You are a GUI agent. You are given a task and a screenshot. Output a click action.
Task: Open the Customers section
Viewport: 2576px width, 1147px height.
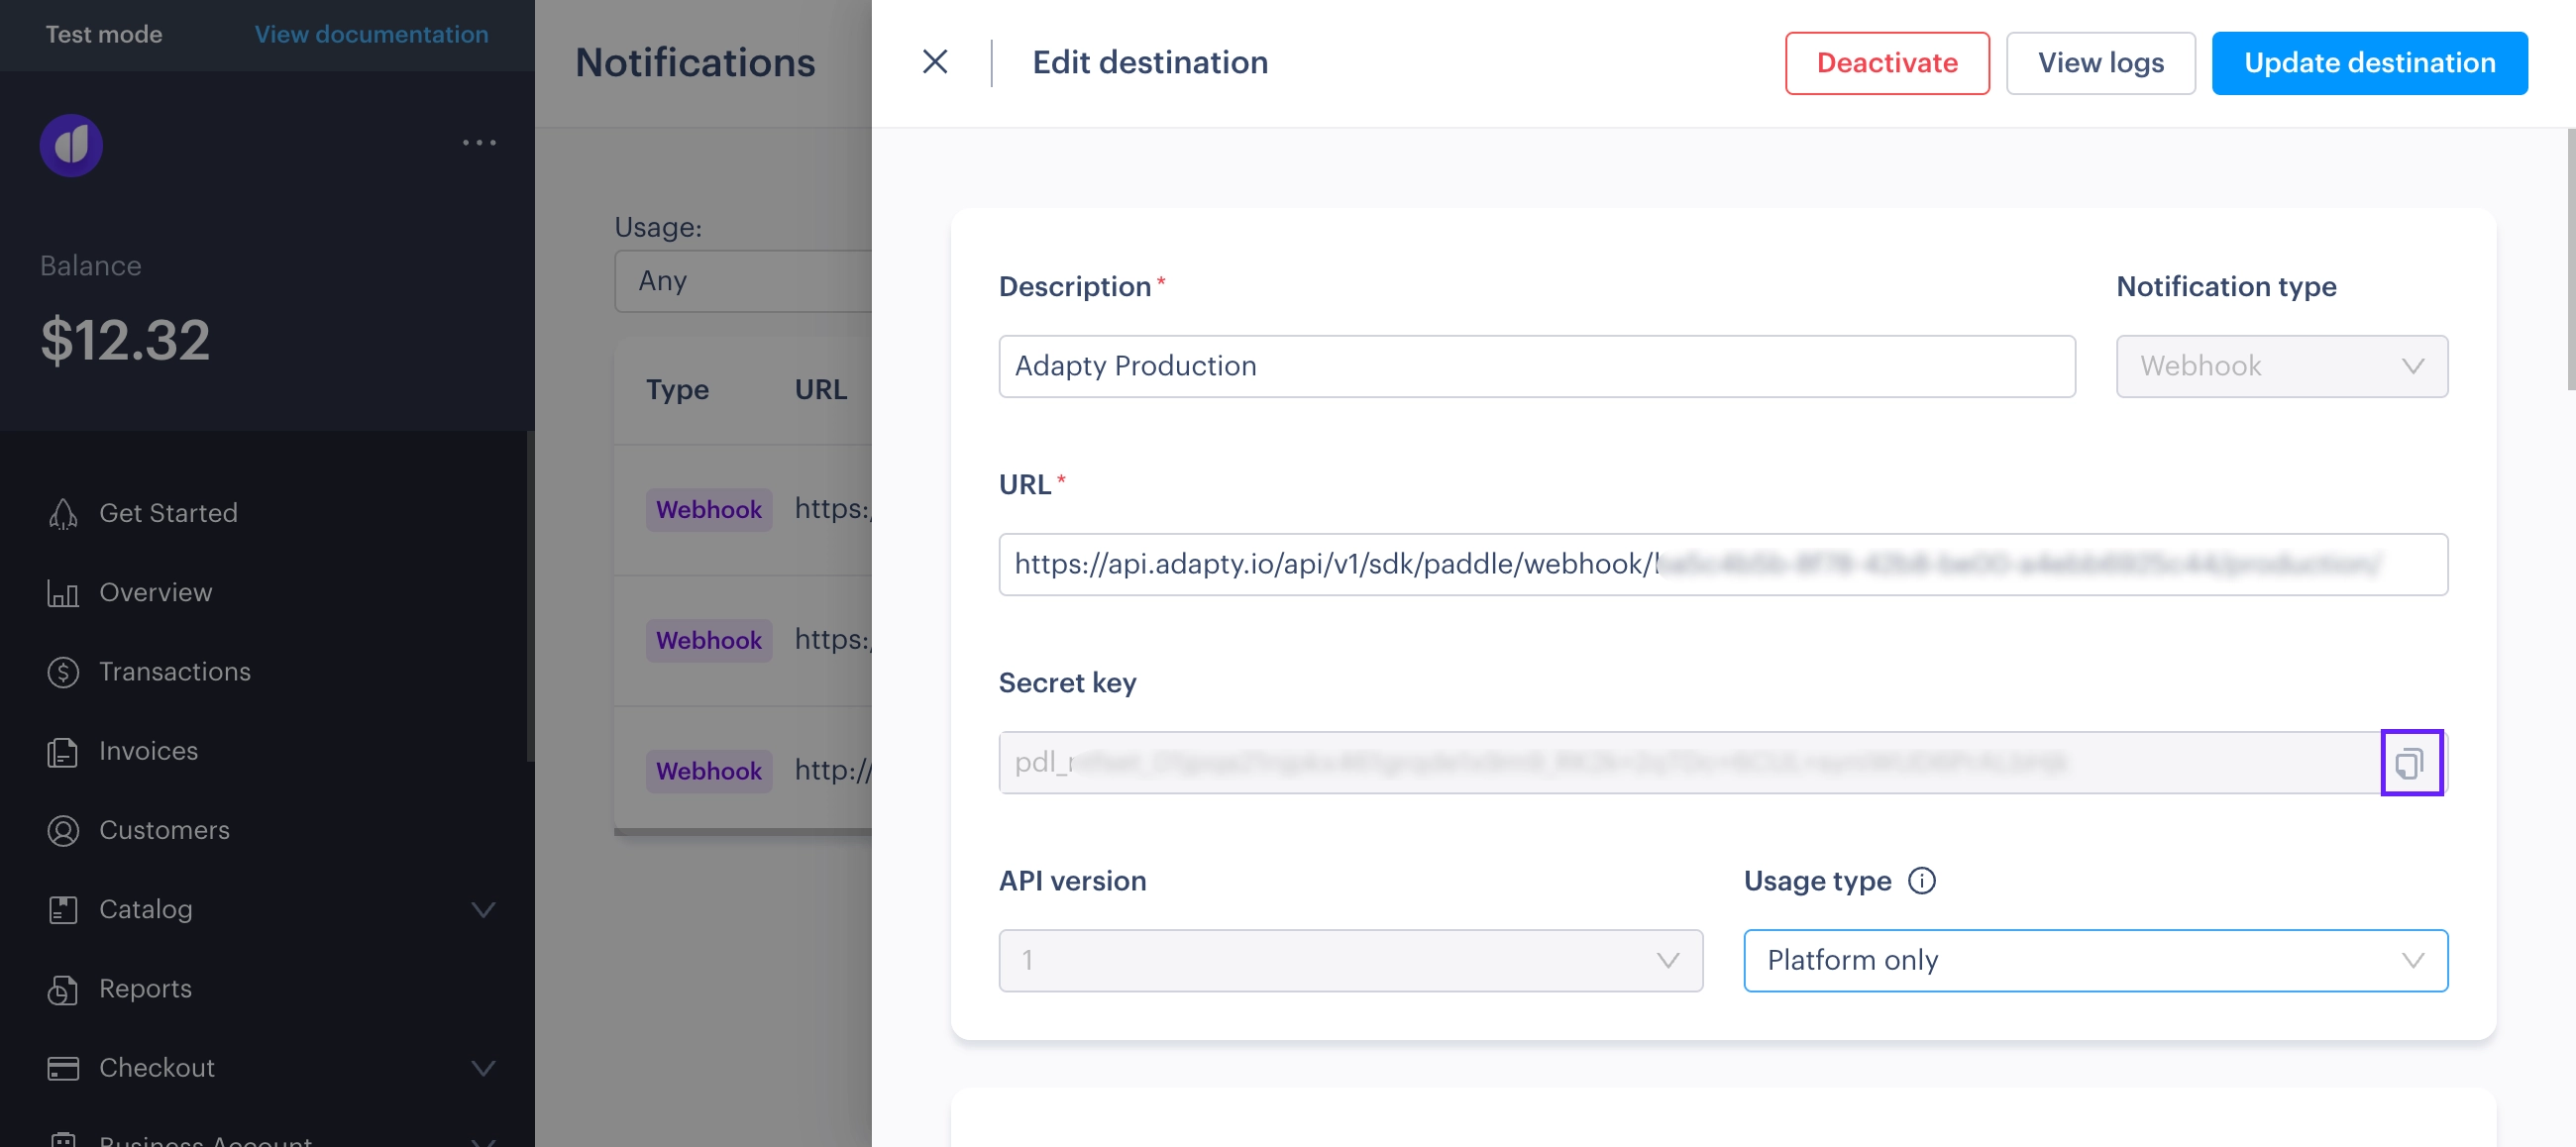[163, 830]
